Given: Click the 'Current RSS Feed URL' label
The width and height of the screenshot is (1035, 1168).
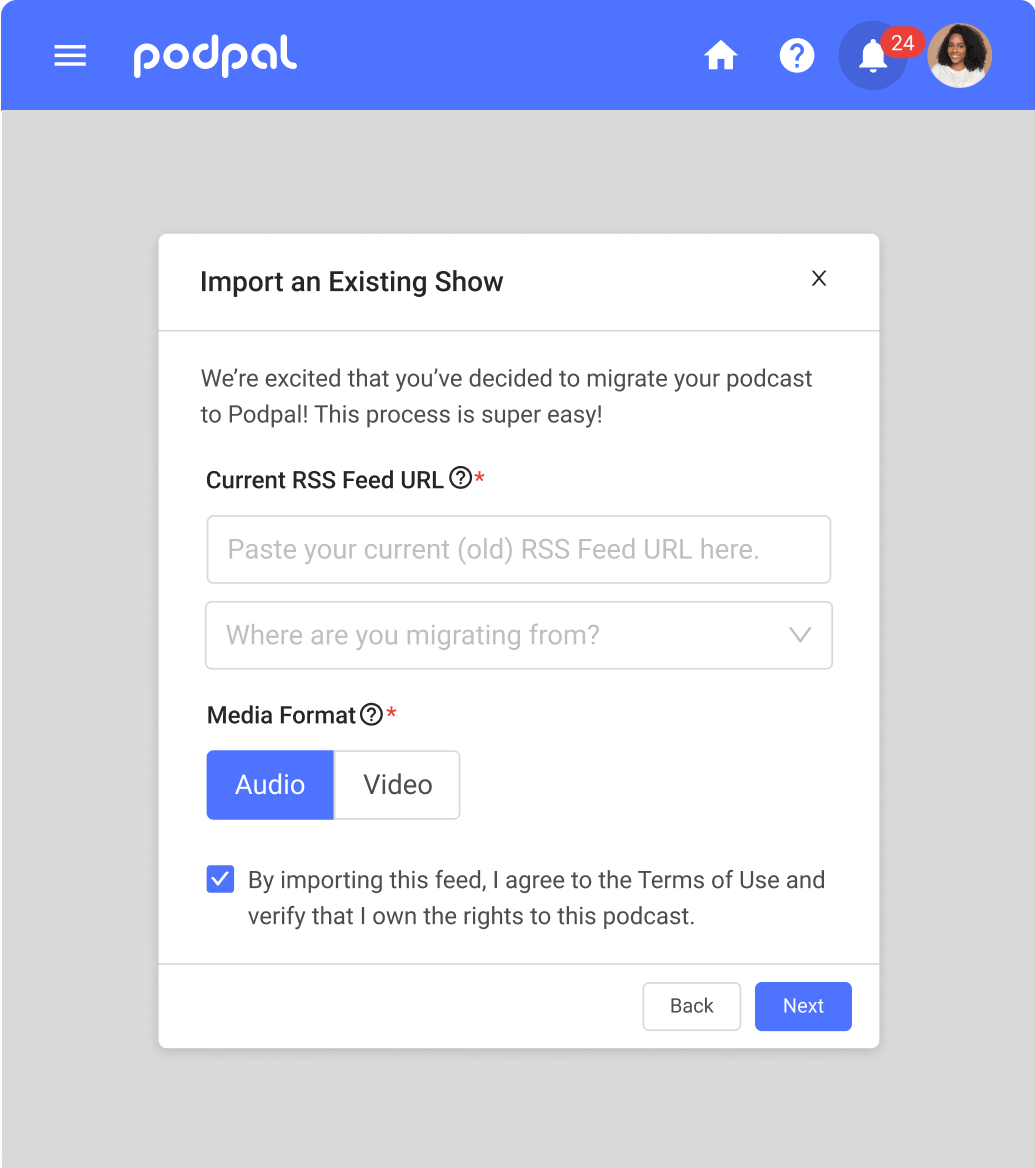Looking at the screenshot, I should tap(325, 480).
